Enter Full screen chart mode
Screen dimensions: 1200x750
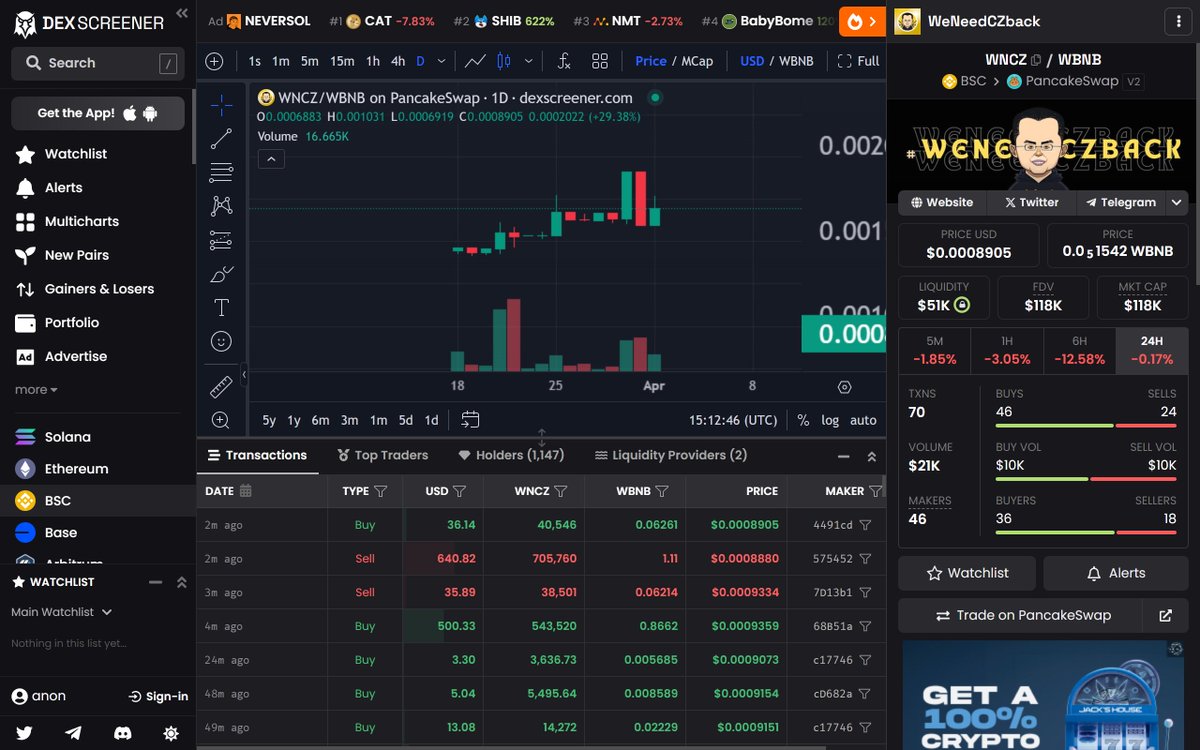pos(859,61)
